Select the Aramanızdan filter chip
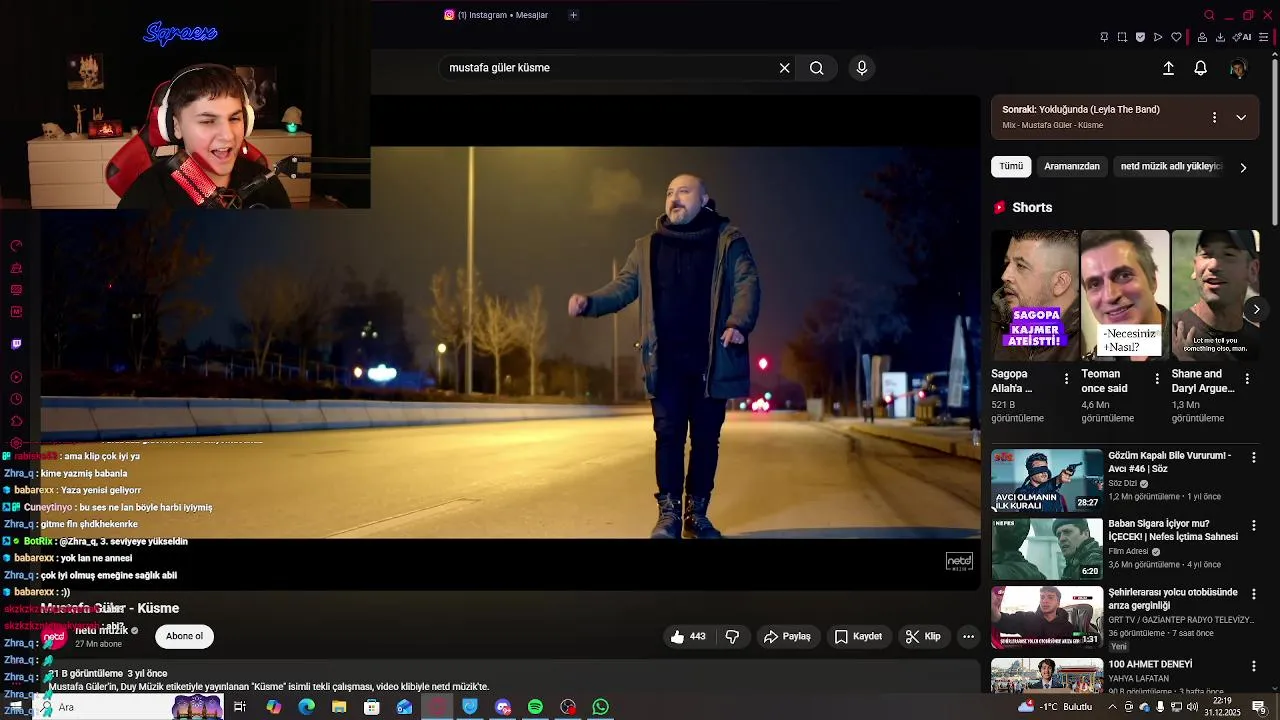The width and height of the screenshot is (1280, 720). coord(1072,166)
